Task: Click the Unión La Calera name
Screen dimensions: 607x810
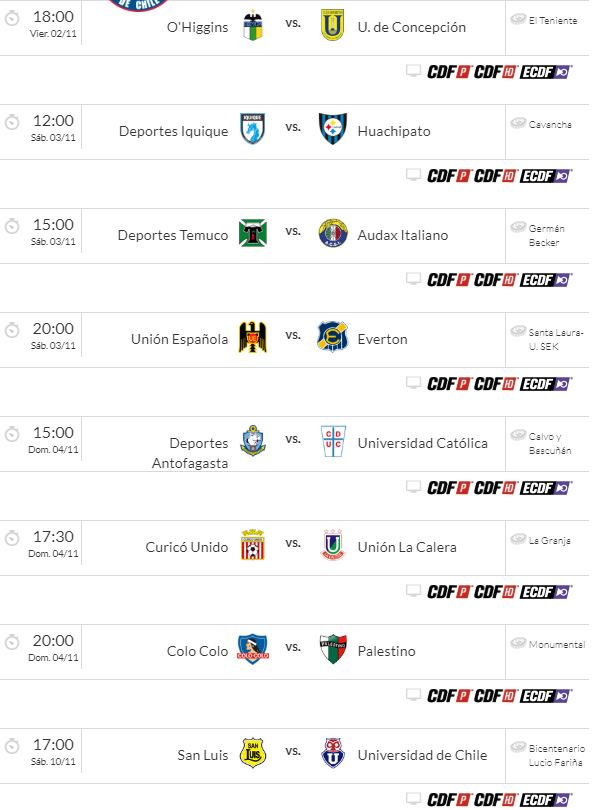Action: (x=407, y=547)
